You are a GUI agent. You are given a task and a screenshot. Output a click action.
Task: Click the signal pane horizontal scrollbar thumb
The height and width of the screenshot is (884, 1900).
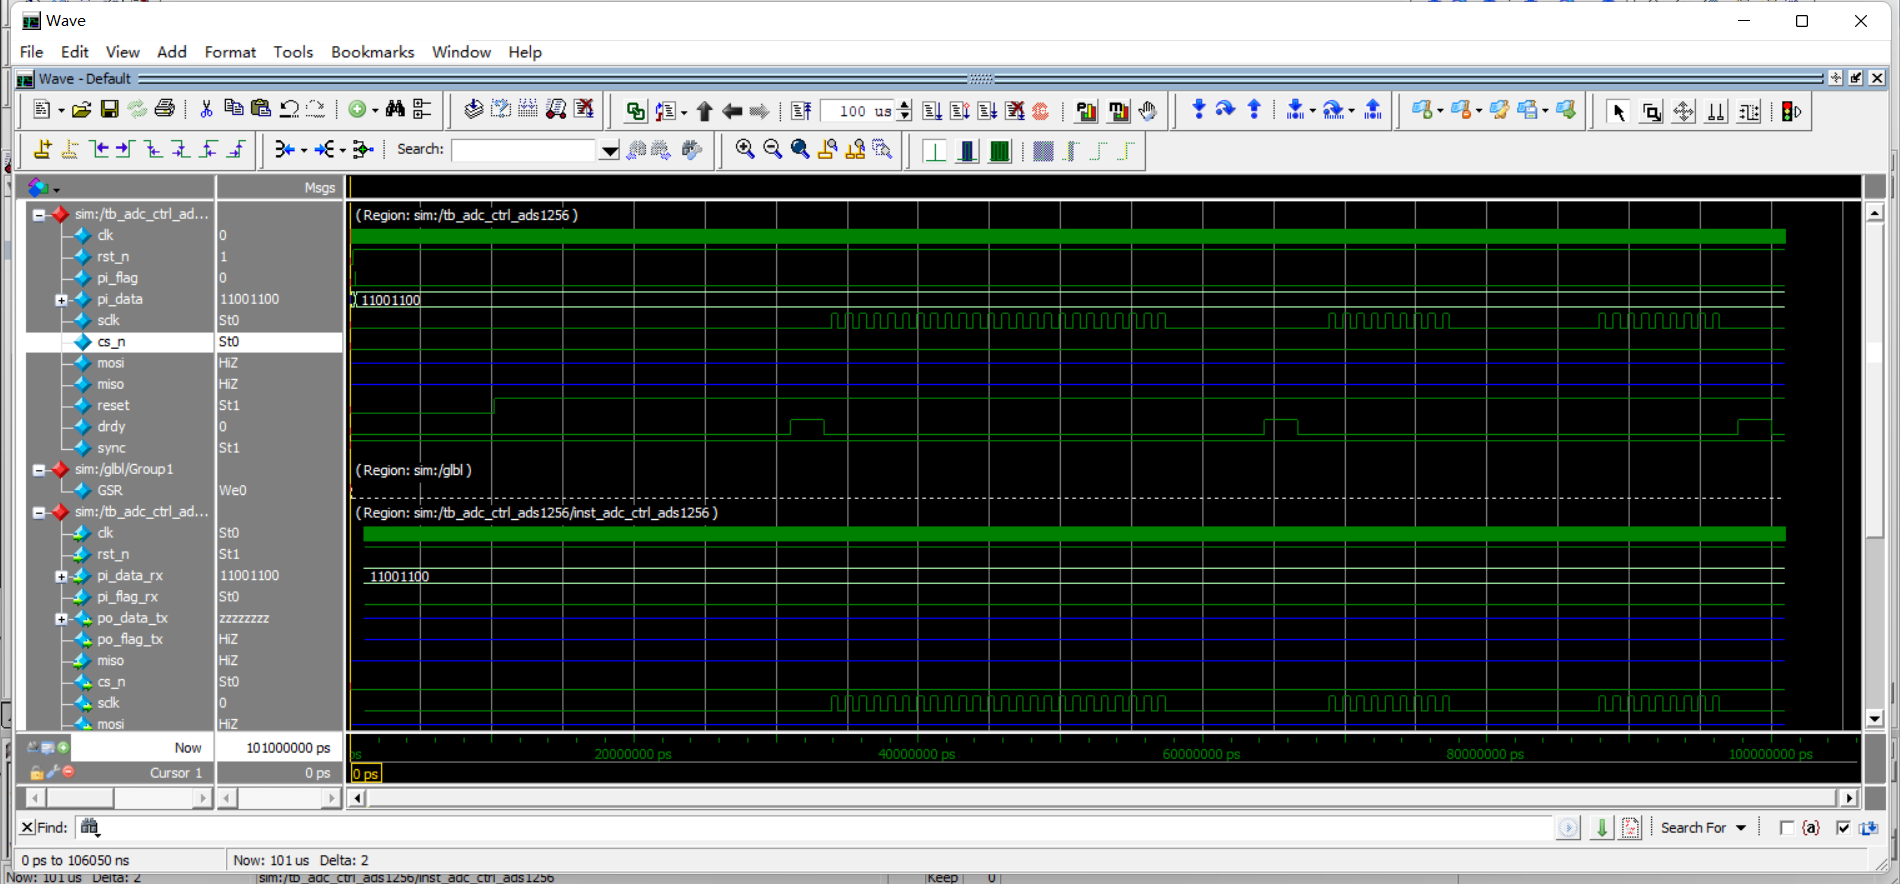pyautogui.click(x=80, y=798)
